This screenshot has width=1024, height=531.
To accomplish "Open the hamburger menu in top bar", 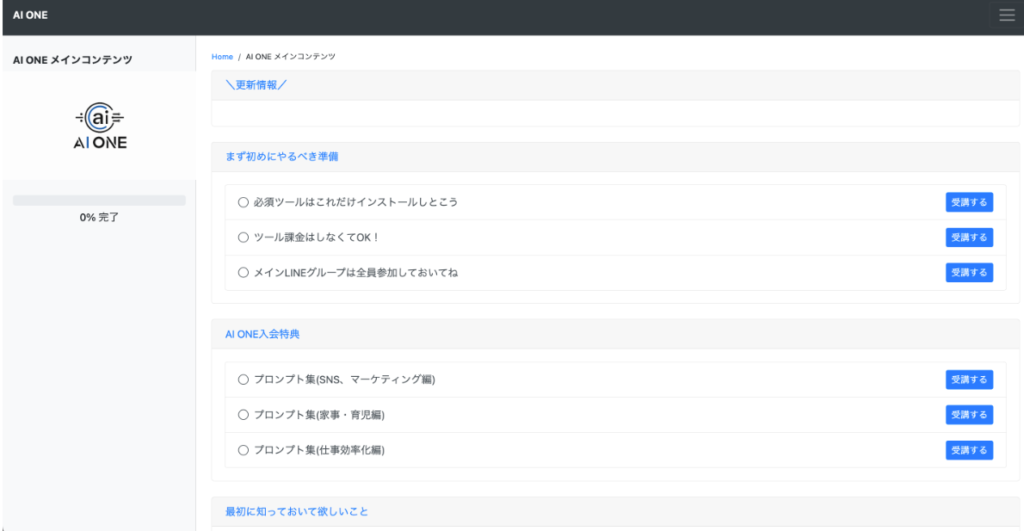I will [x=1006, y=15].
